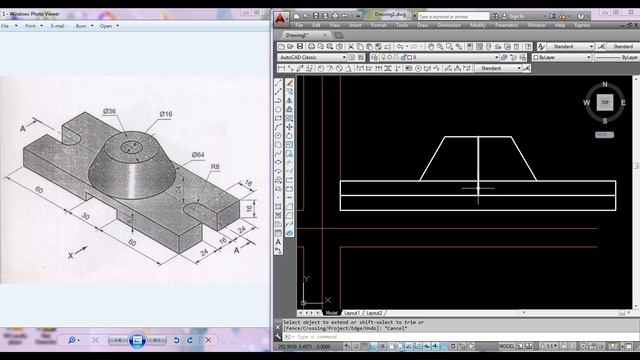Click the Linear dimension tool
This screenshot has height=360, width=640.
coord(281,68)
